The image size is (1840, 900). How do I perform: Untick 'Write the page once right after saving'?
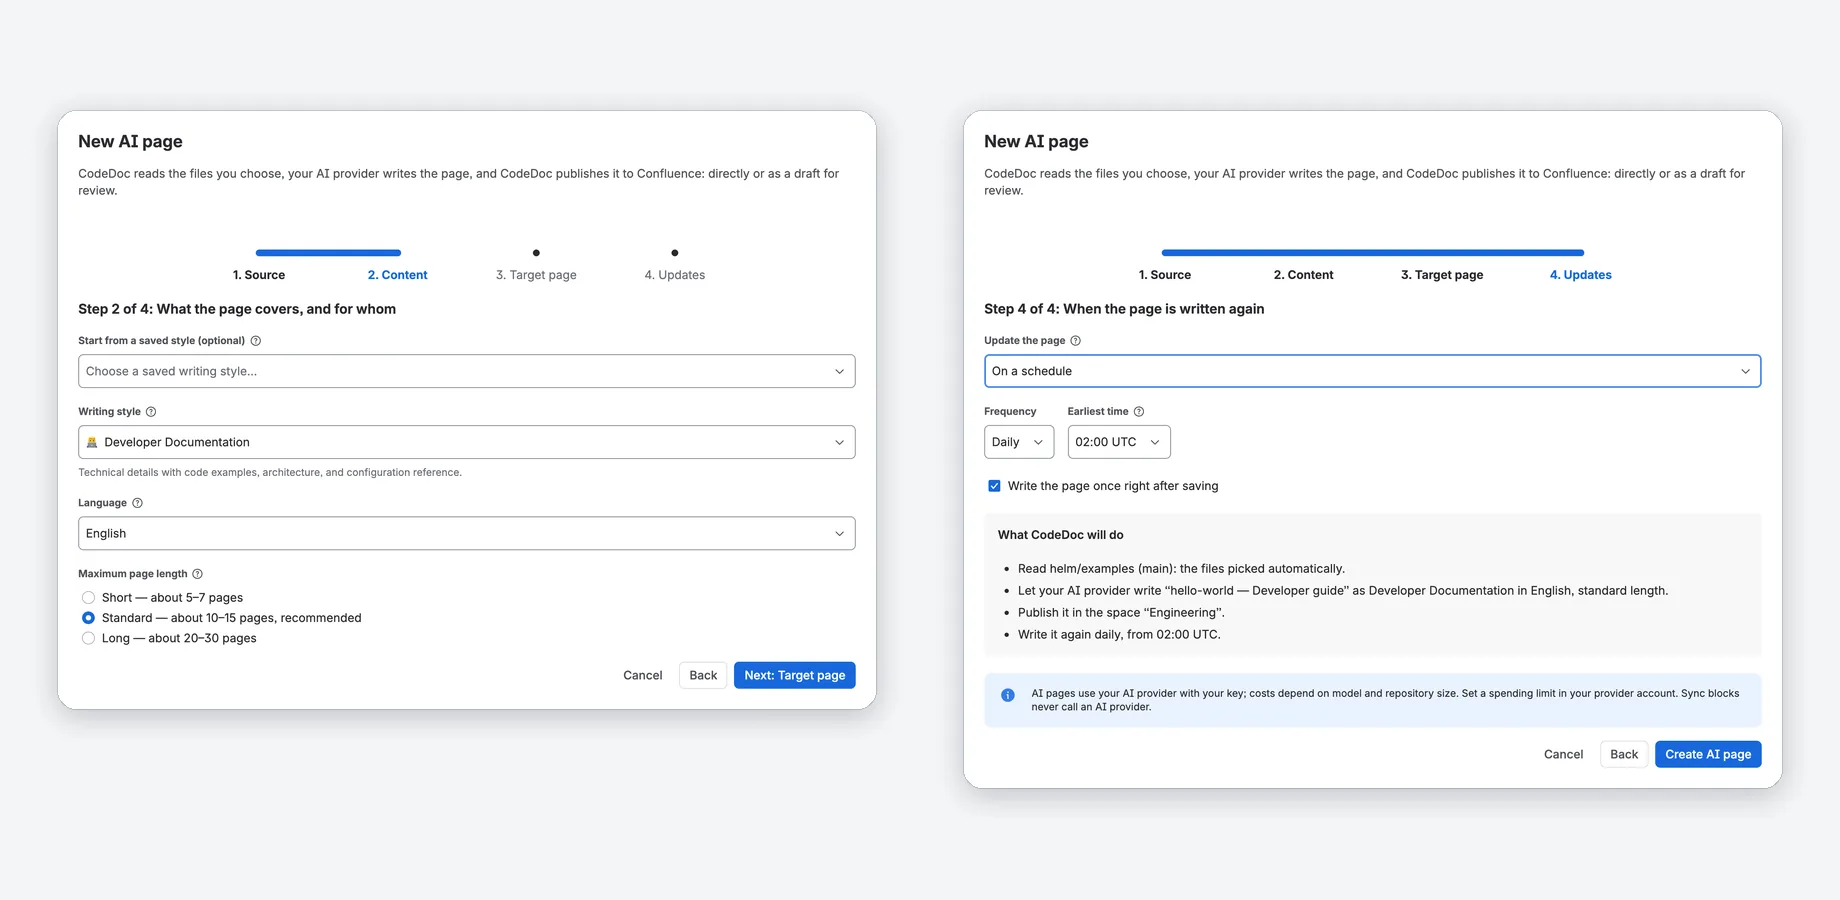pos(994,486)
